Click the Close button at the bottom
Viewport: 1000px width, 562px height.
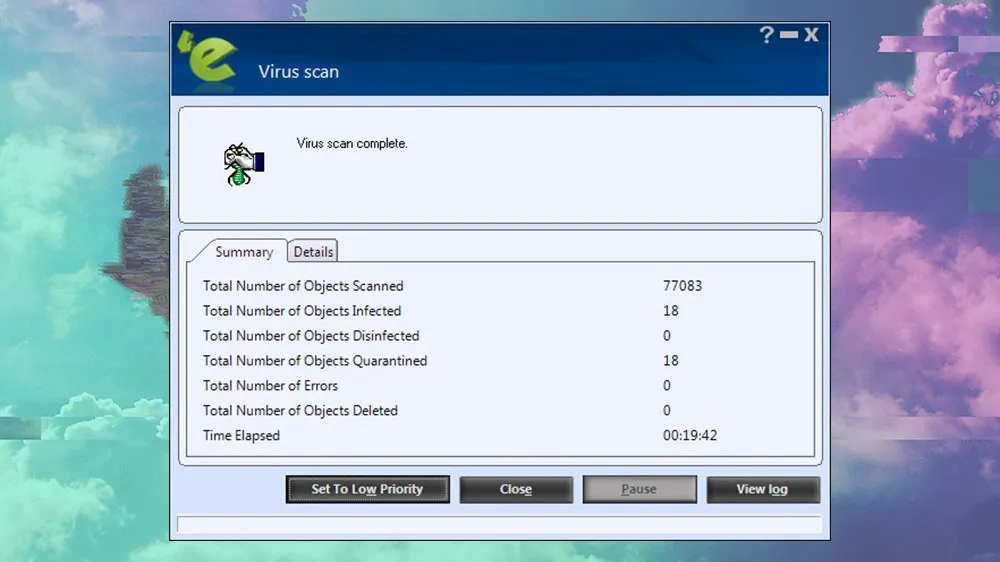(x=516, y=489)
